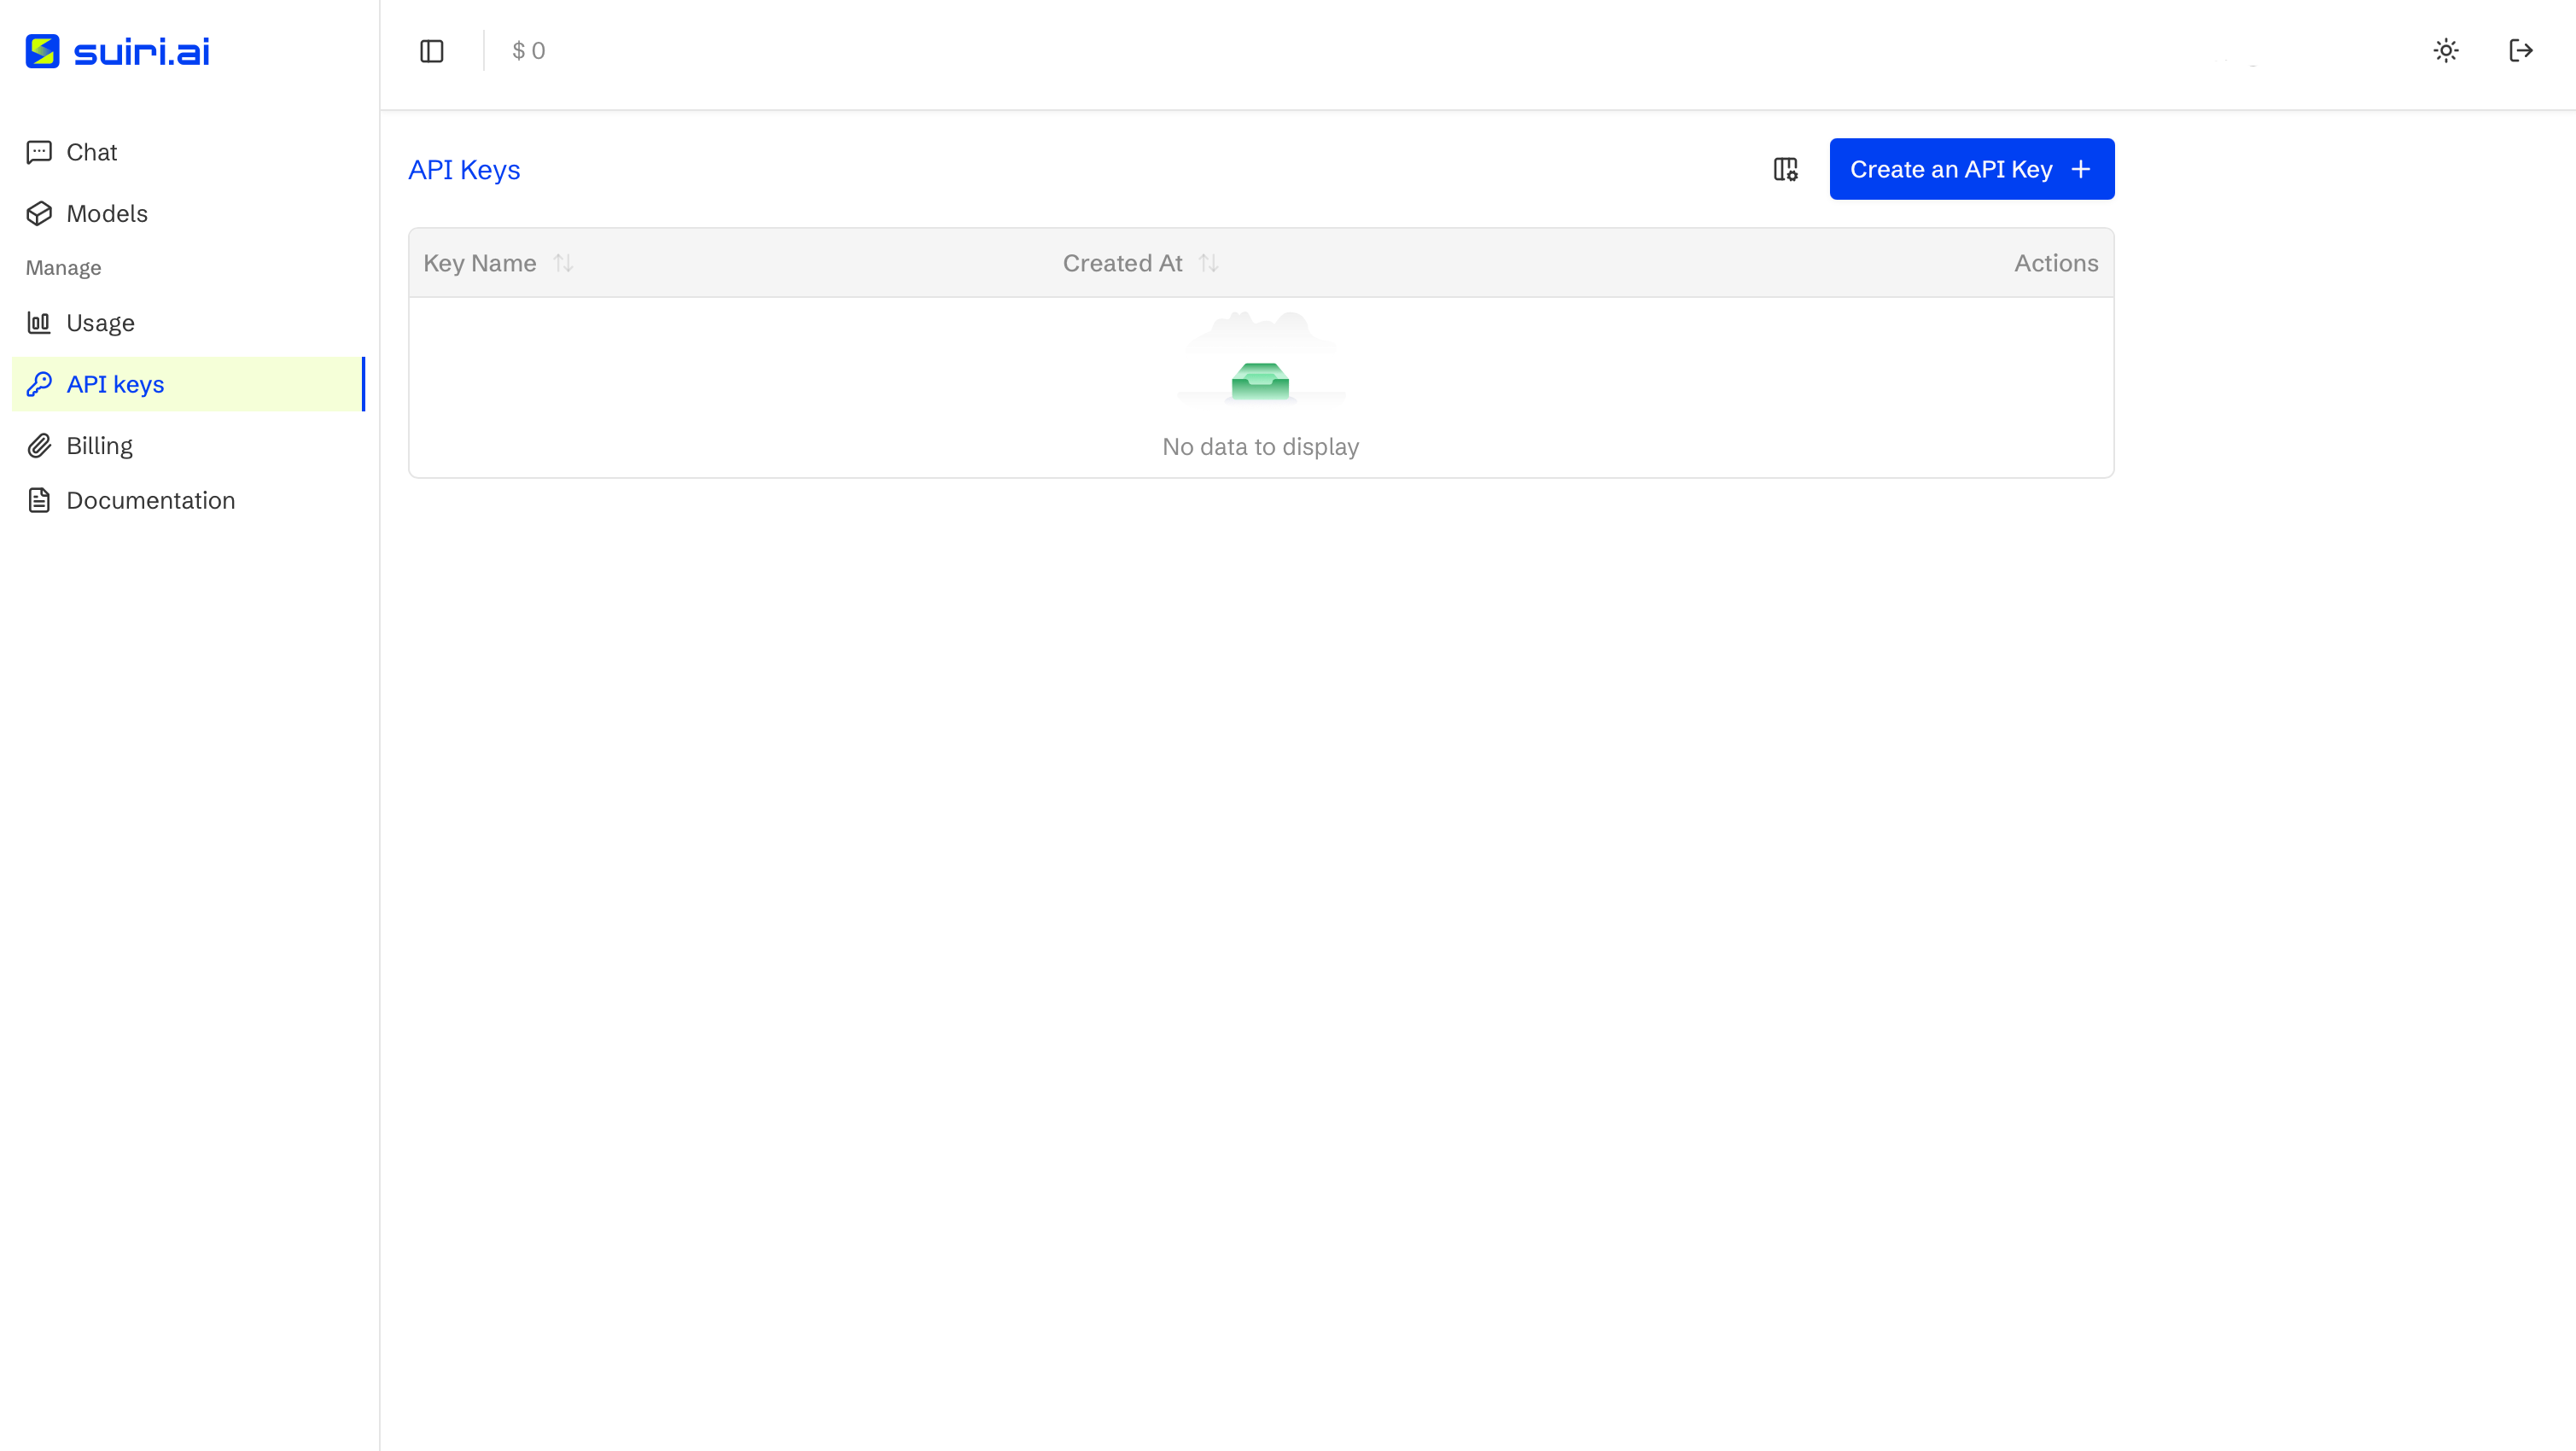Click the Models cube icon
The image size is (2576, 1451).
(x=39, y=213)
